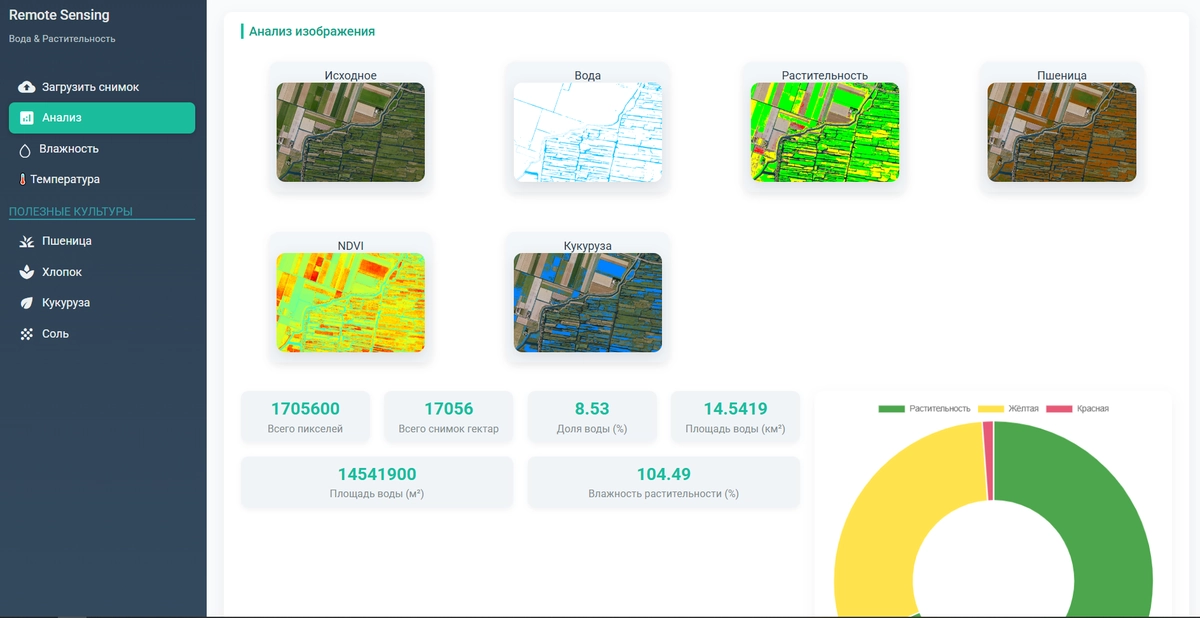Click the Вода & Растительность subtitle
Screen dimensions: 1200x618
coord(62,39)
